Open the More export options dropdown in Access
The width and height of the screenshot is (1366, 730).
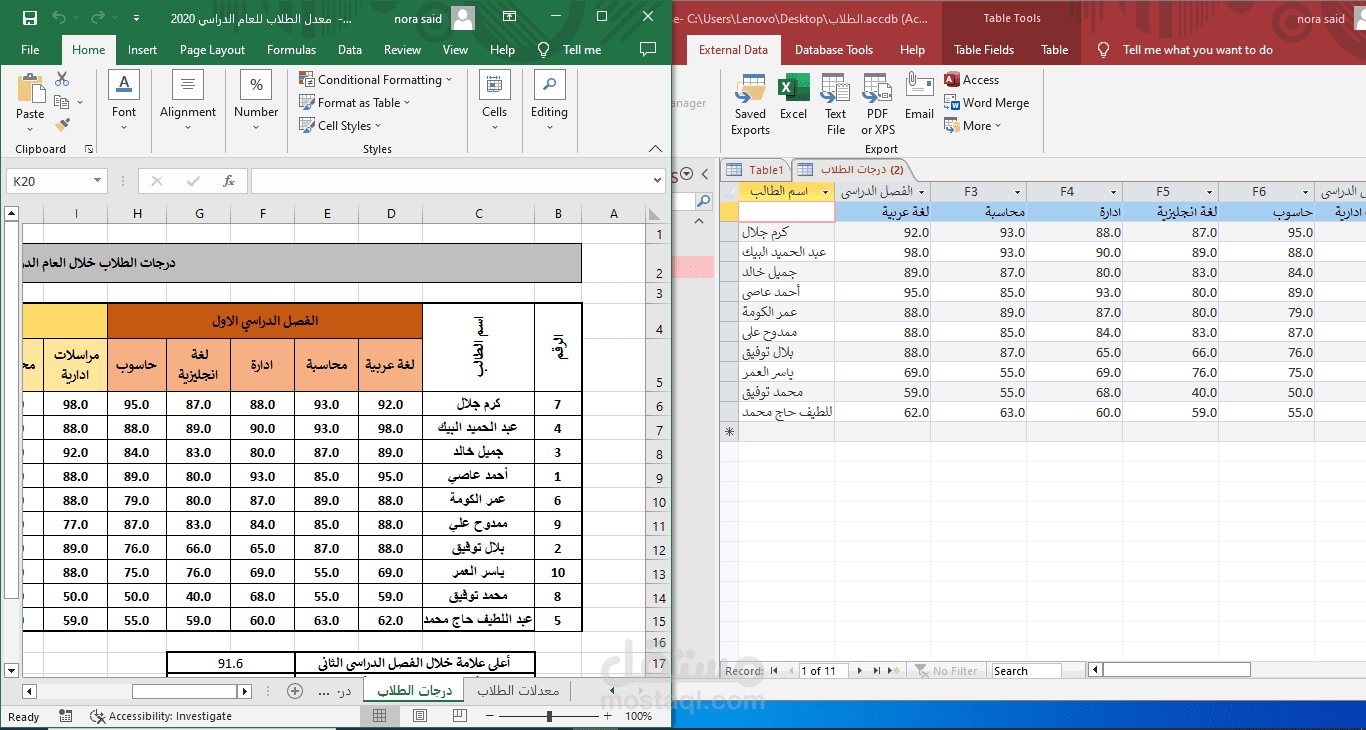(x=973, y=126)
